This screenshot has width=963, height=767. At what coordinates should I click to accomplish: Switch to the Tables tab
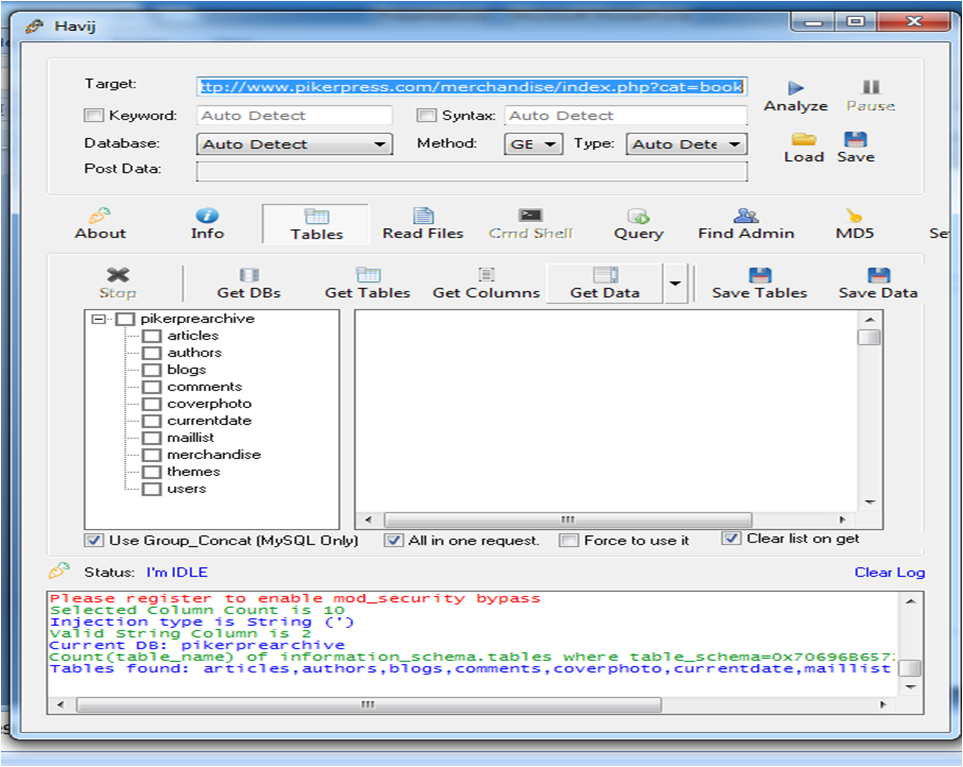click(316, 225)
